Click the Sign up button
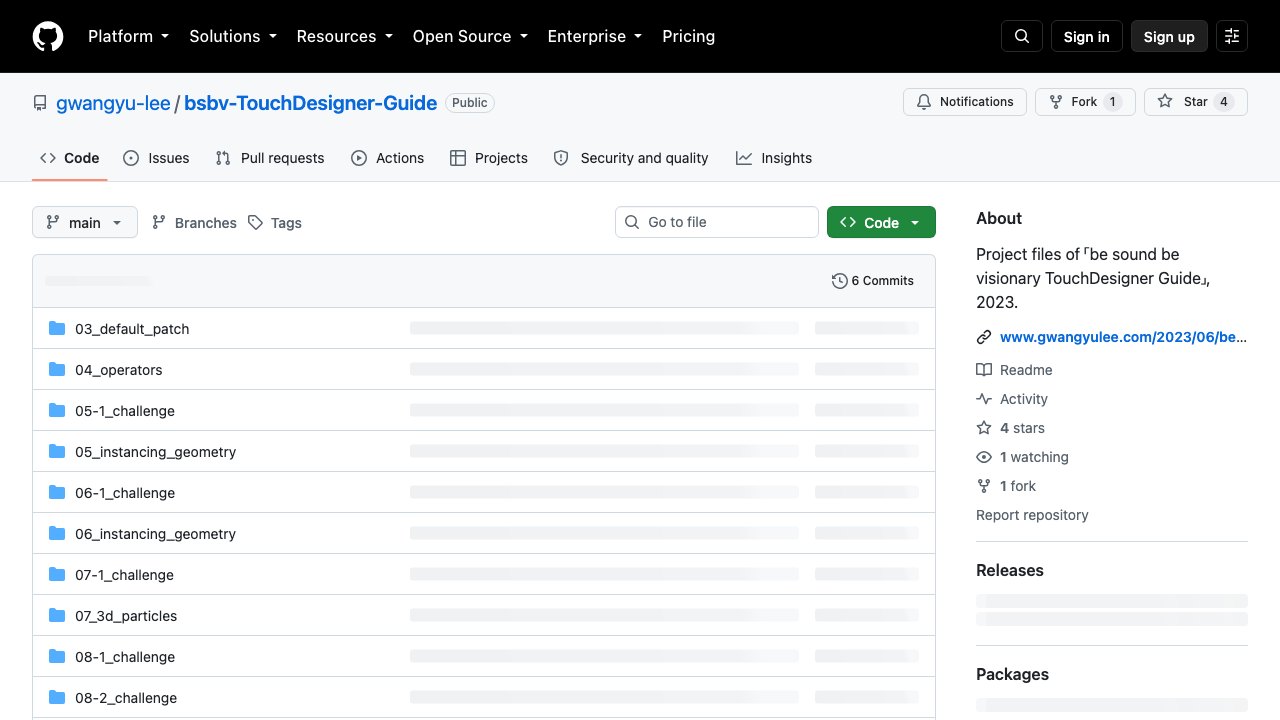 (x=1169, y=36)
